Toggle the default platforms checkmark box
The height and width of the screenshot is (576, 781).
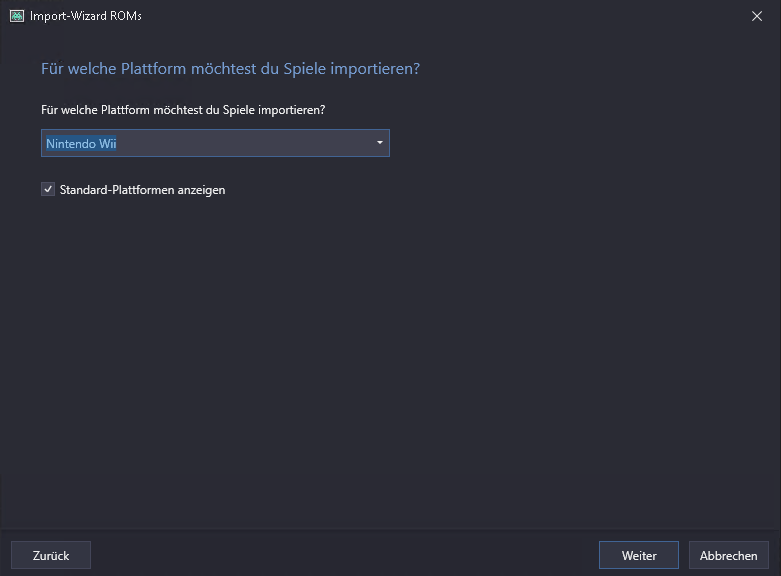coord(48,189)
